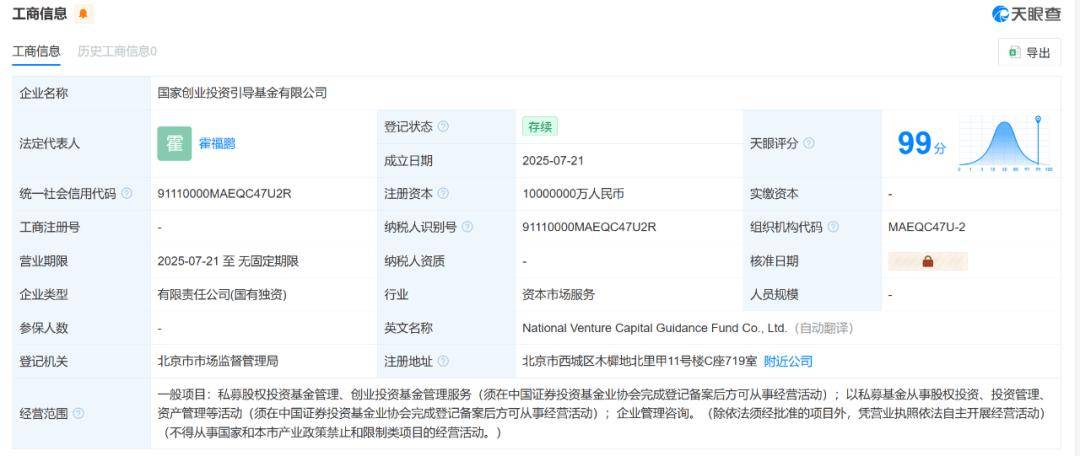The height and width of the screenshot is (456, 1080).
Task: Click credit code in the 统一社会信用代码 row
Action: click(x=225, y=194)
